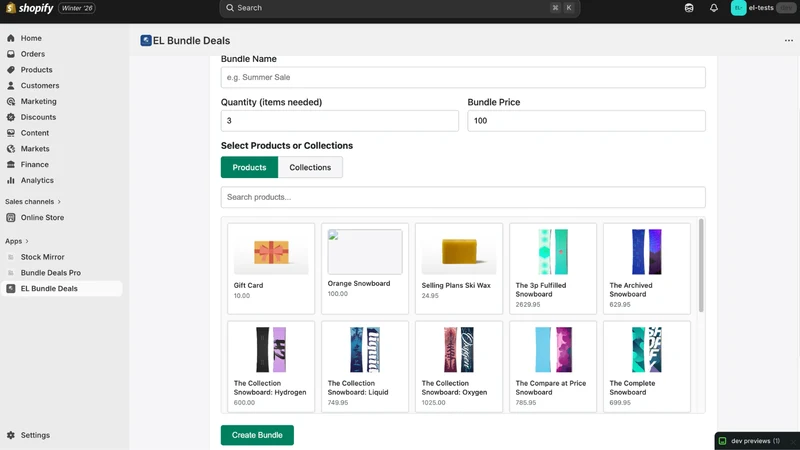The image size is (800, 450).
Task: Focus the Search products field
Action: pos(463,197)
